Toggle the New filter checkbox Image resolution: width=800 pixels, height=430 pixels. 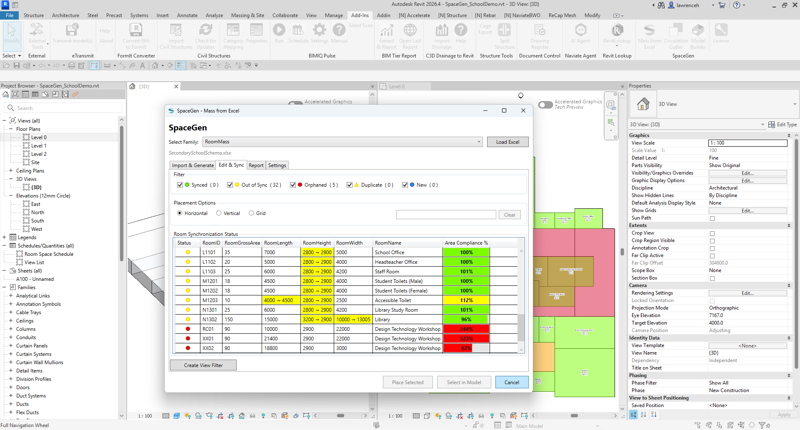click(x=405, y=185)
